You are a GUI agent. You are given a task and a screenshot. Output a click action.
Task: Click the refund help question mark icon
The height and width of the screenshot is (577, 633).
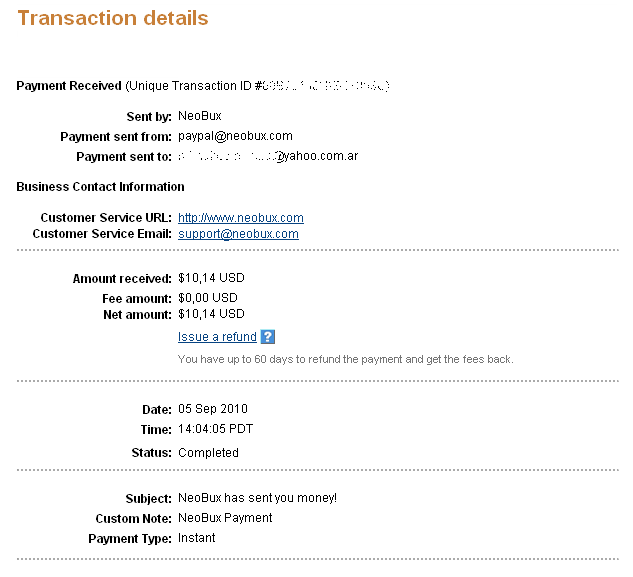point(268,337)
